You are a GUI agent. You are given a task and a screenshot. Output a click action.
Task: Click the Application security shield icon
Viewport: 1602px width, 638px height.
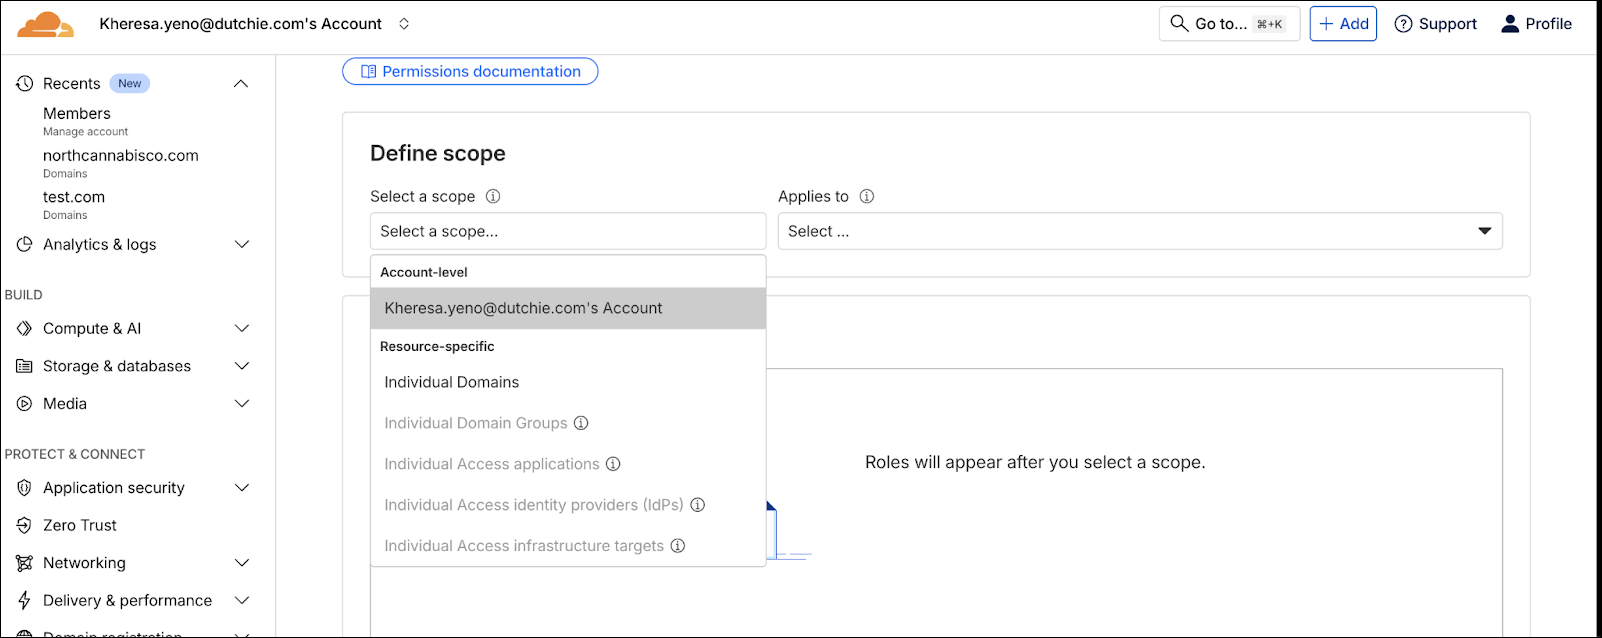(25, 488)
